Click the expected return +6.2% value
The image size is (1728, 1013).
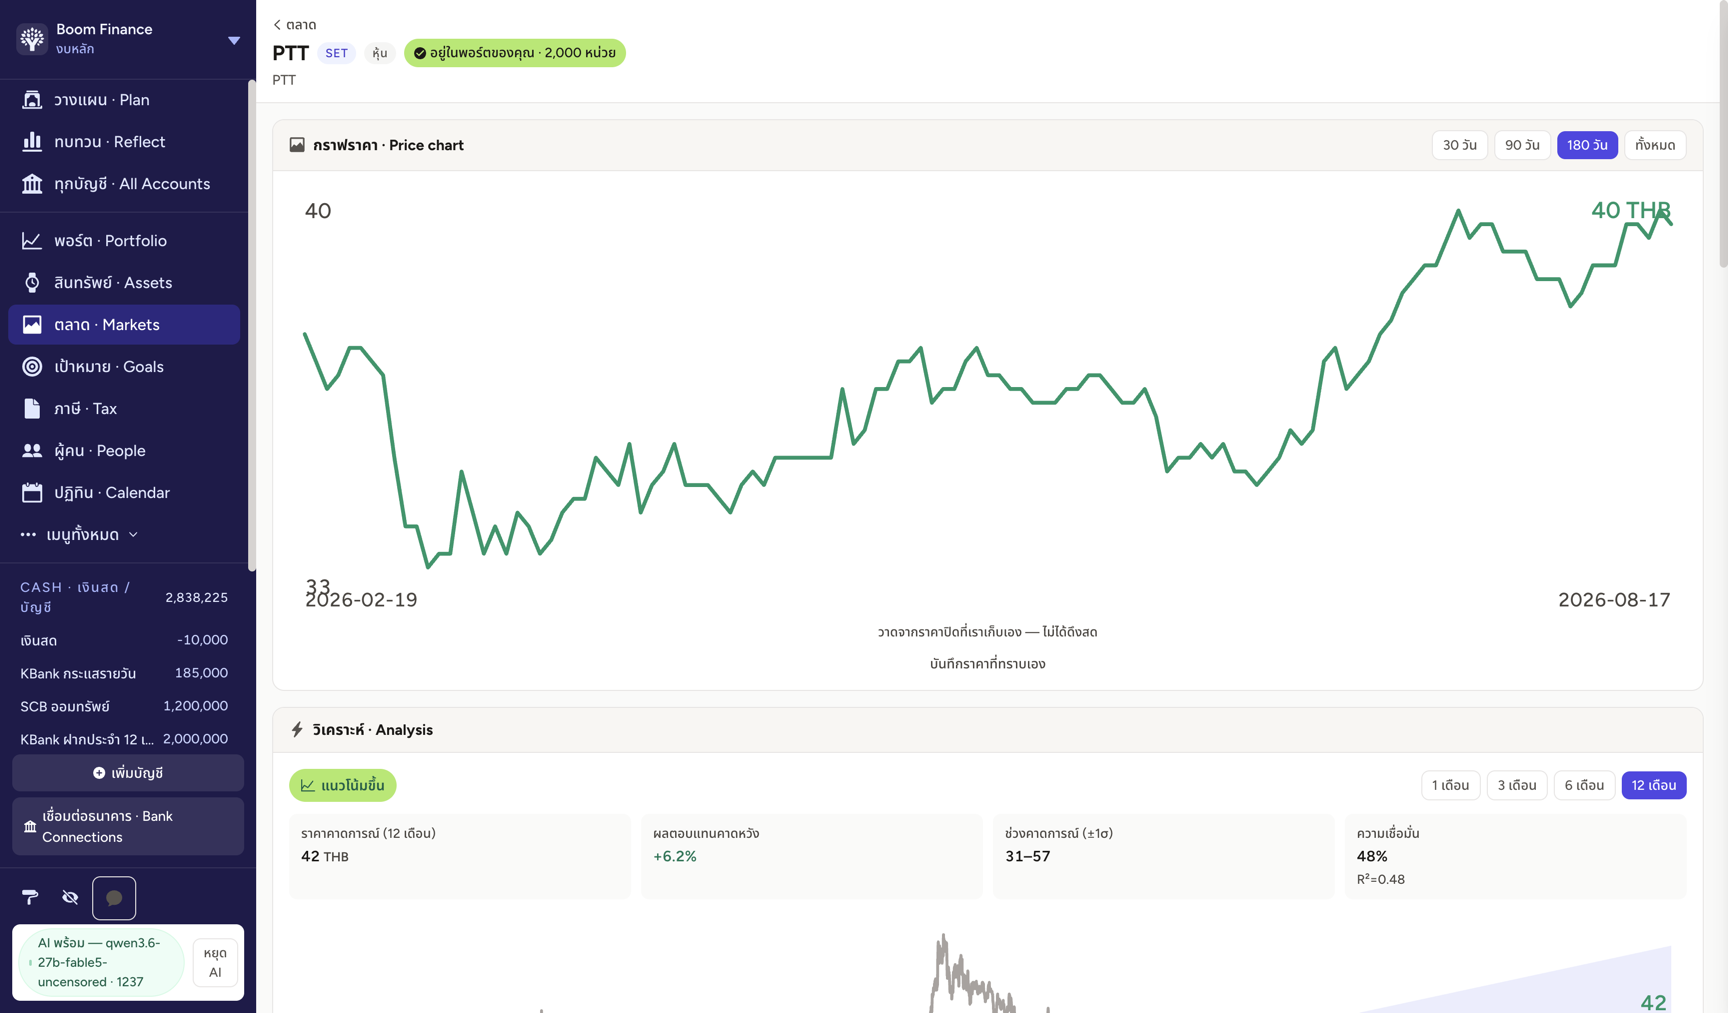click(x=675, y=856)
